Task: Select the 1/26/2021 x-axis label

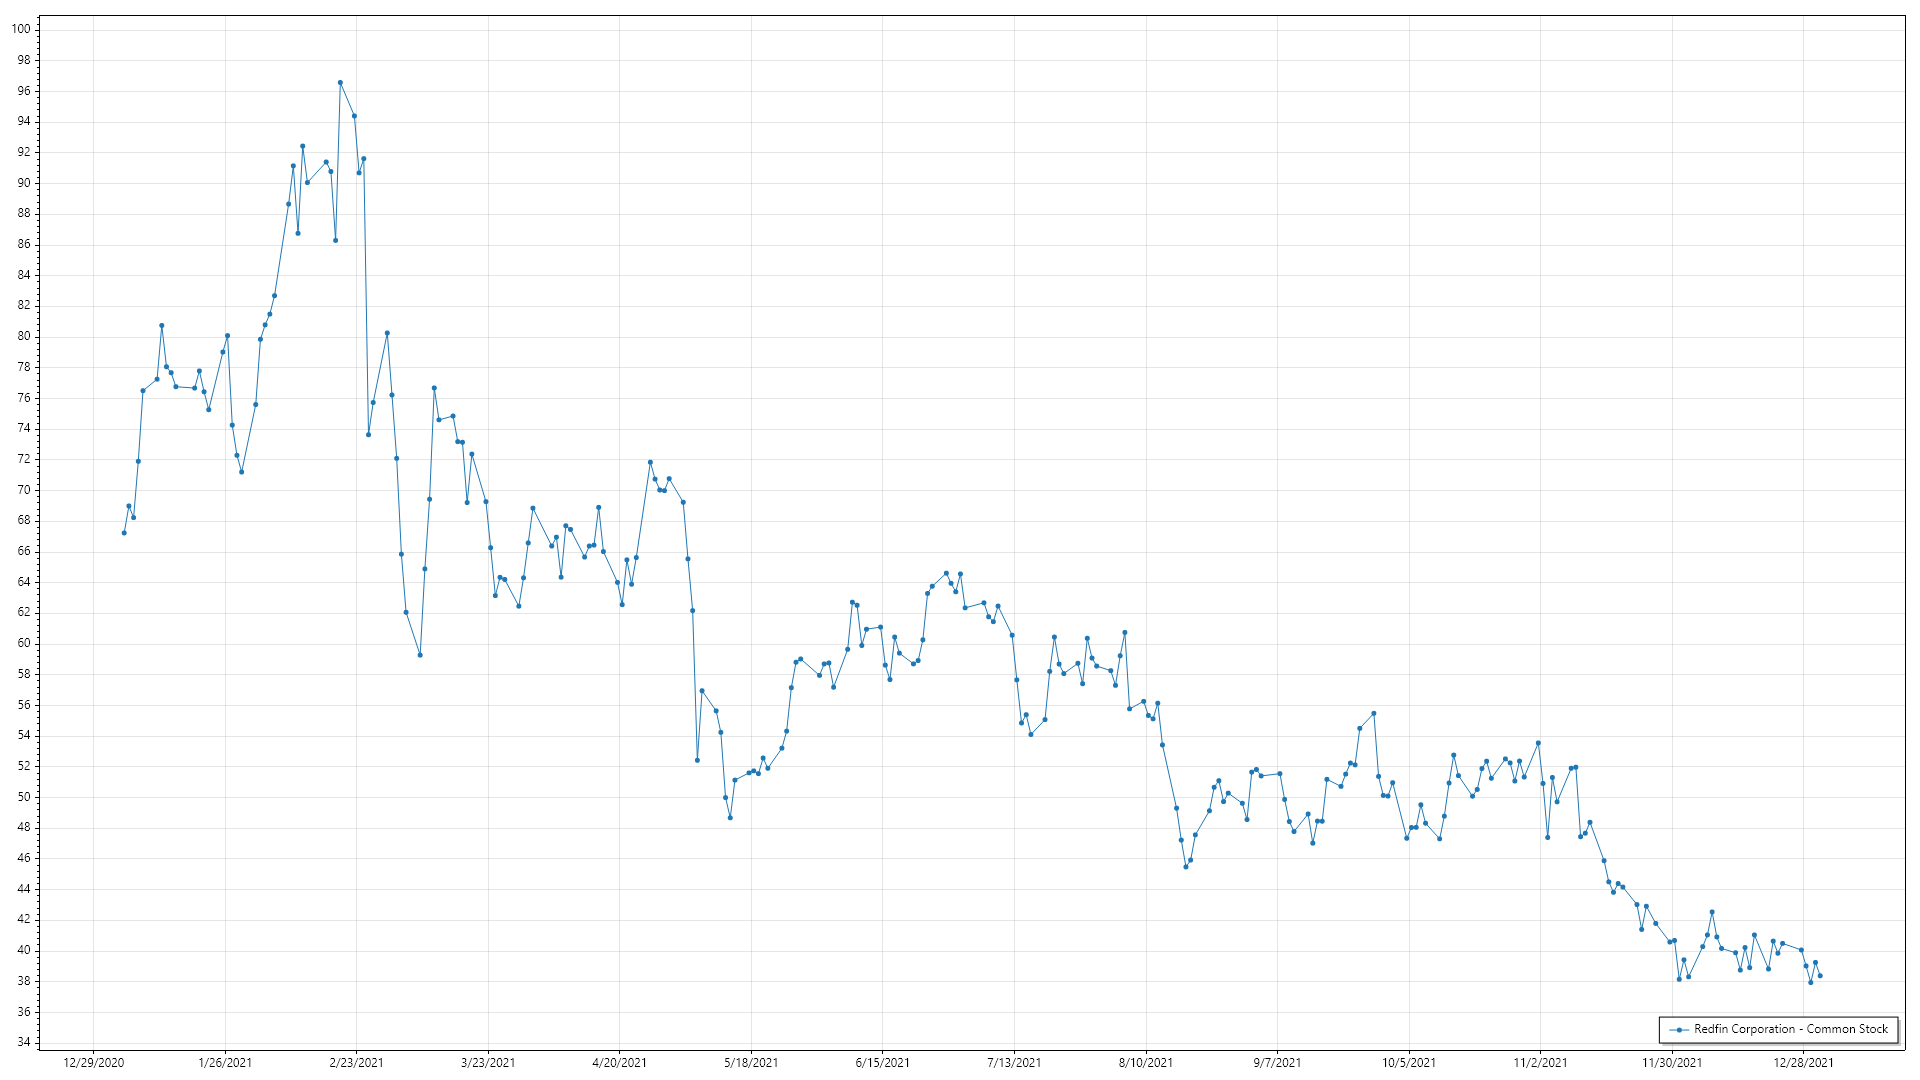Action: click(225, 1062)
